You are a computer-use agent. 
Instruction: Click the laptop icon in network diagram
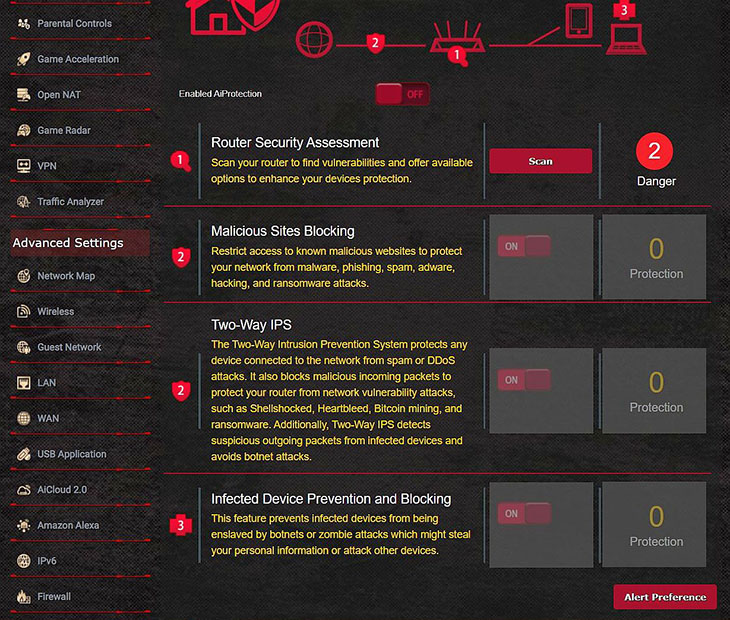pyautogui.click(x=626, y=39)
